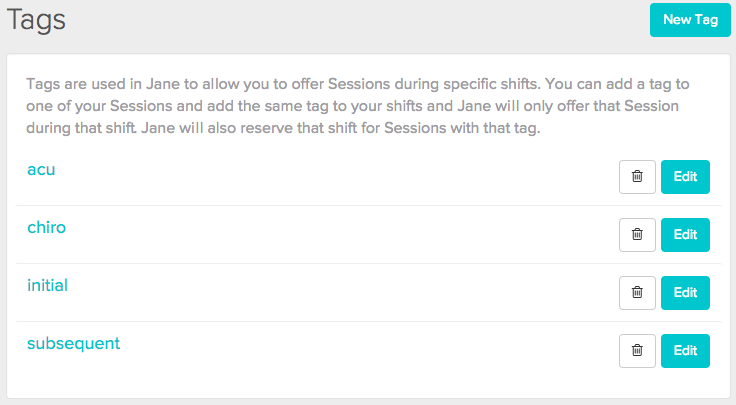Screen dimensions: 736x405
Task: Click trash can in the subsequent row
Action: (x=637, y=350)
